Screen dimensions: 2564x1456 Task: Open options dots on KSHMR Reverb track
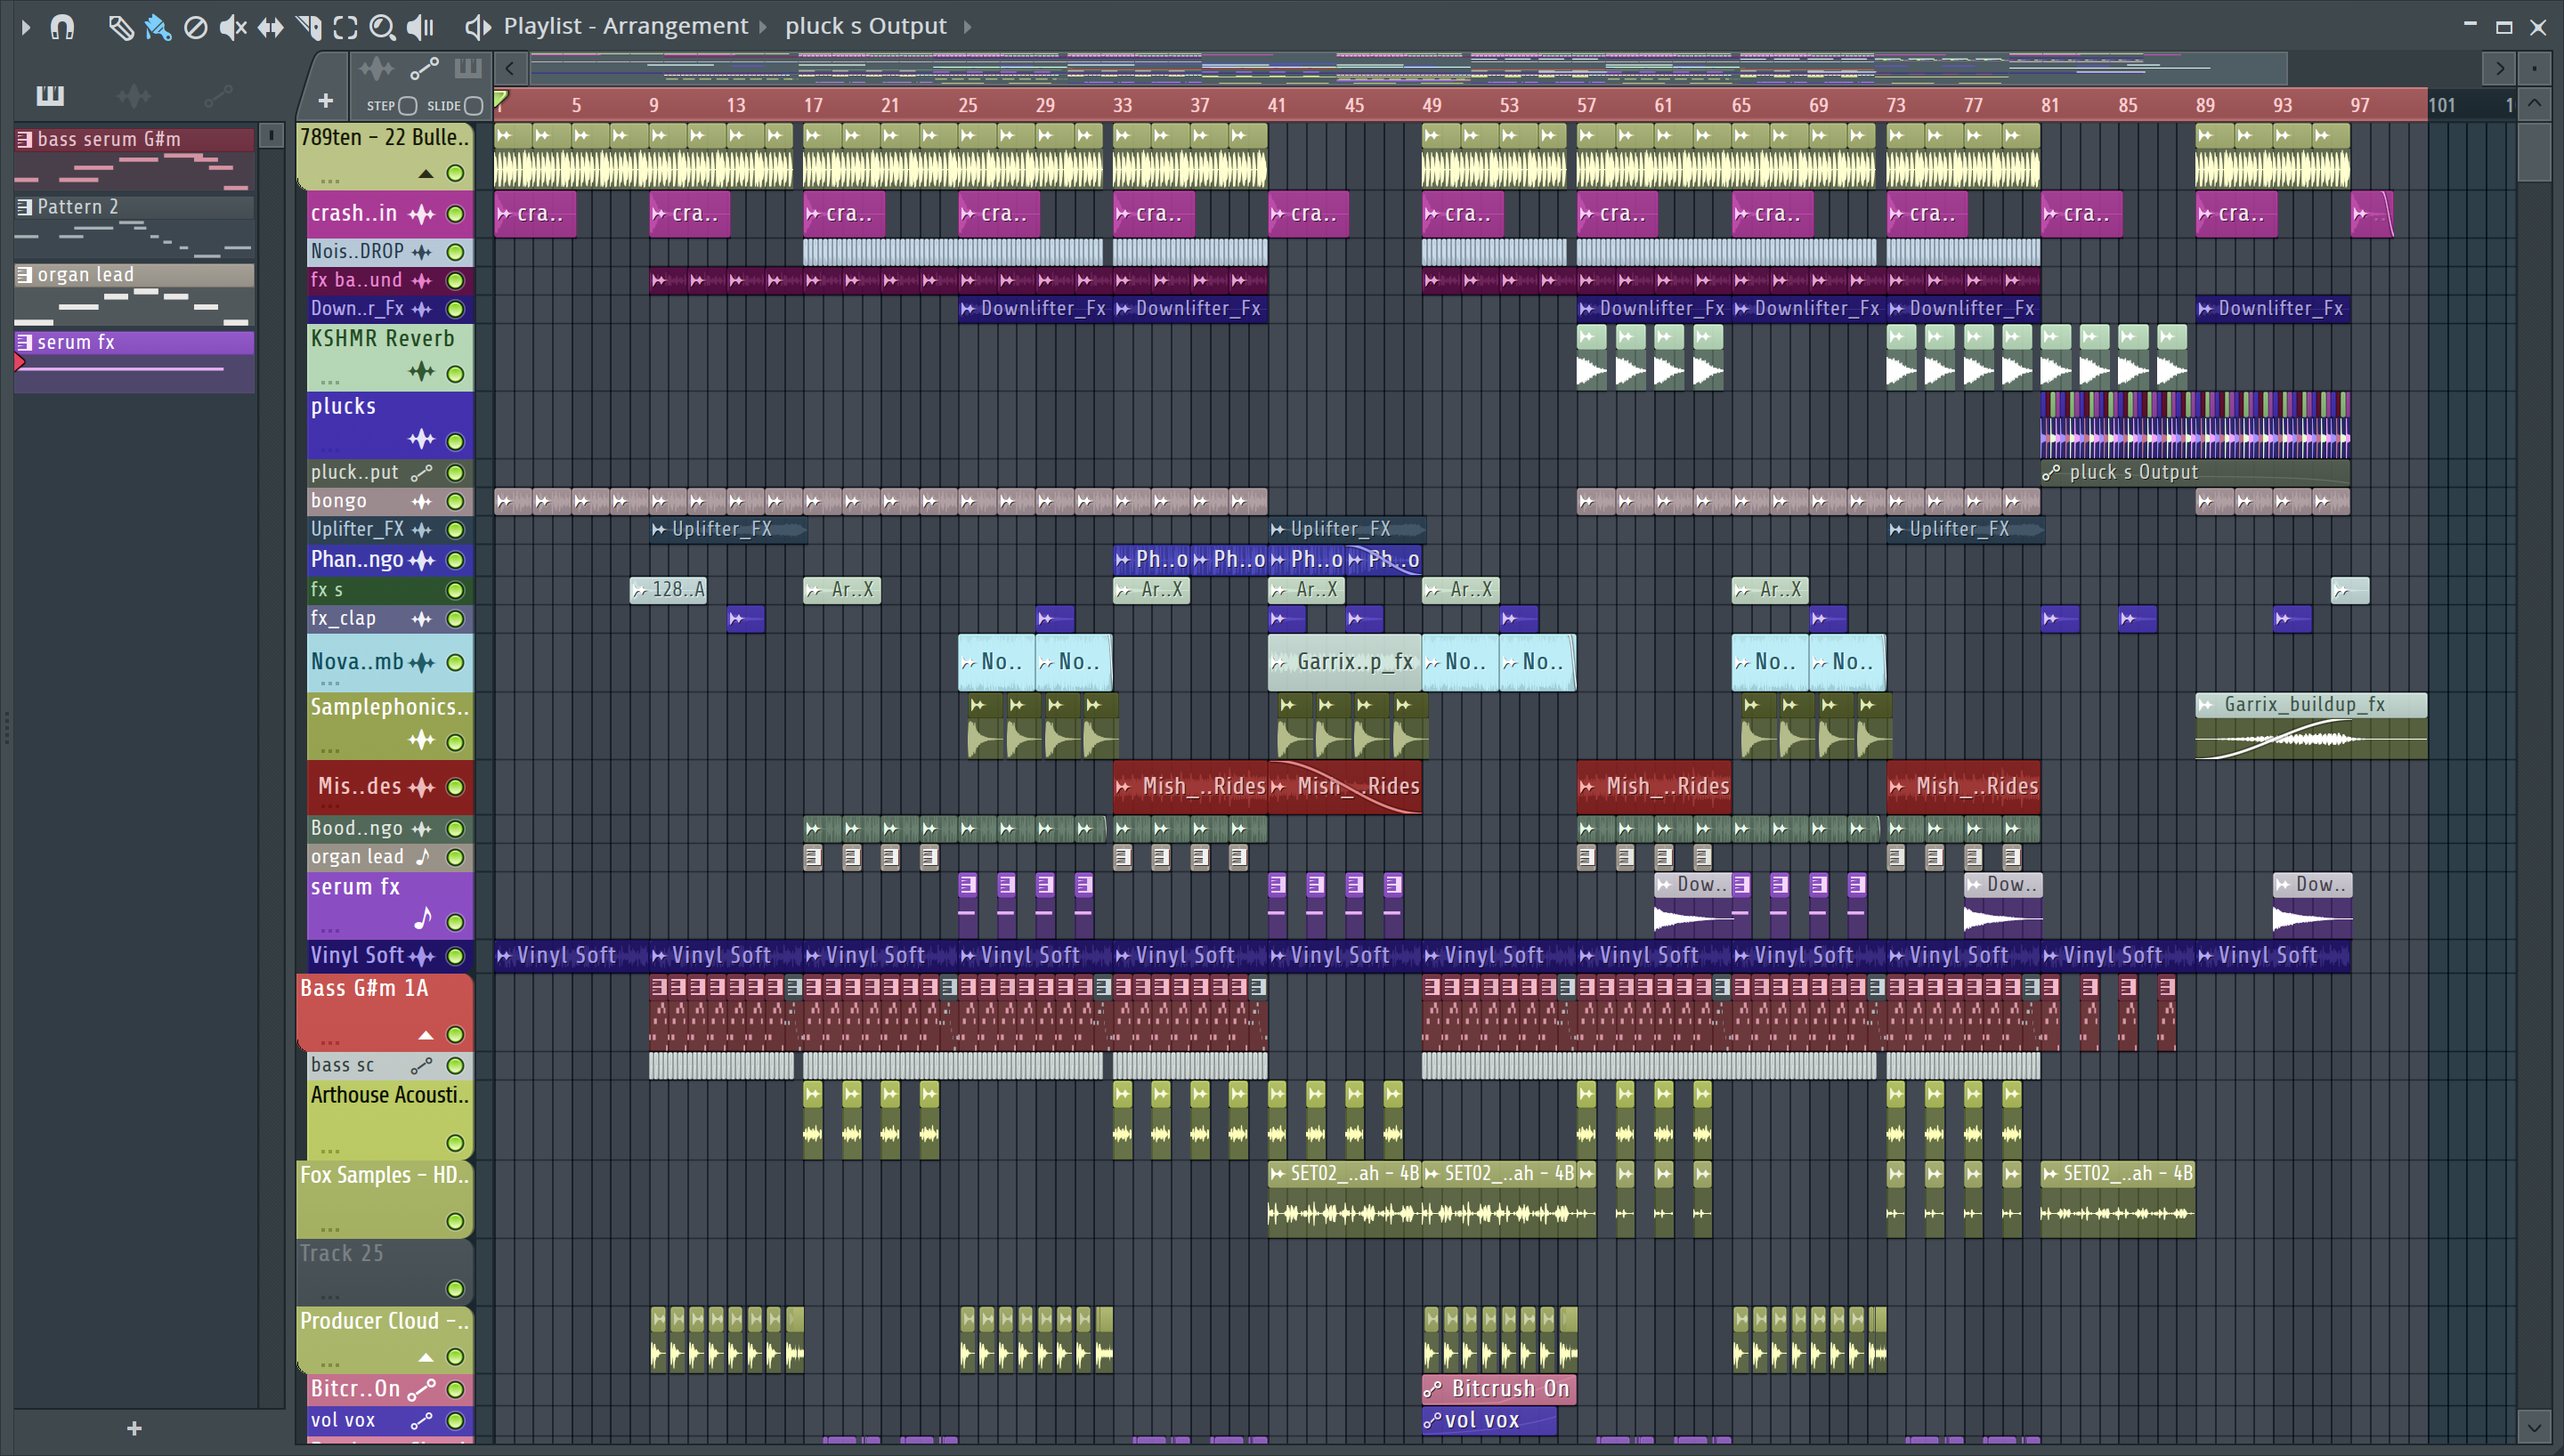click(x=330, y=381)
